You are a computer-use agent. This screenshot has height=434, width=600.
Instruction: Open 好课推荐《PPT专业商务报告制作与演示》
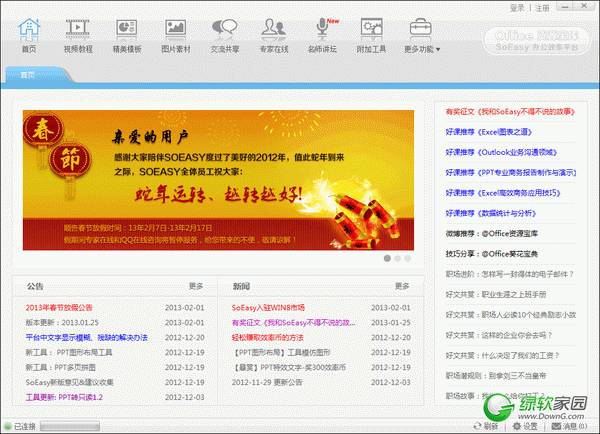pyautogui.click(x=511, y=173)
